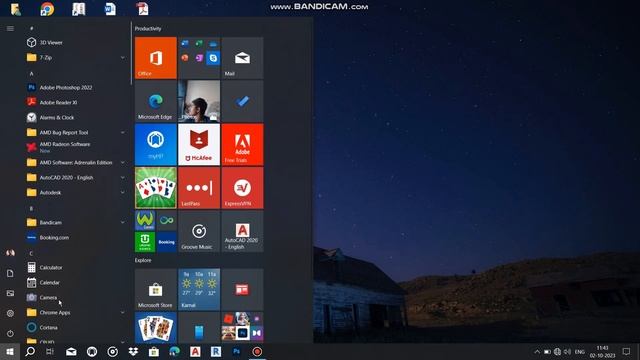
Task: Open AutoCAD from the taskbar
Action: click(x=195, y=351)
